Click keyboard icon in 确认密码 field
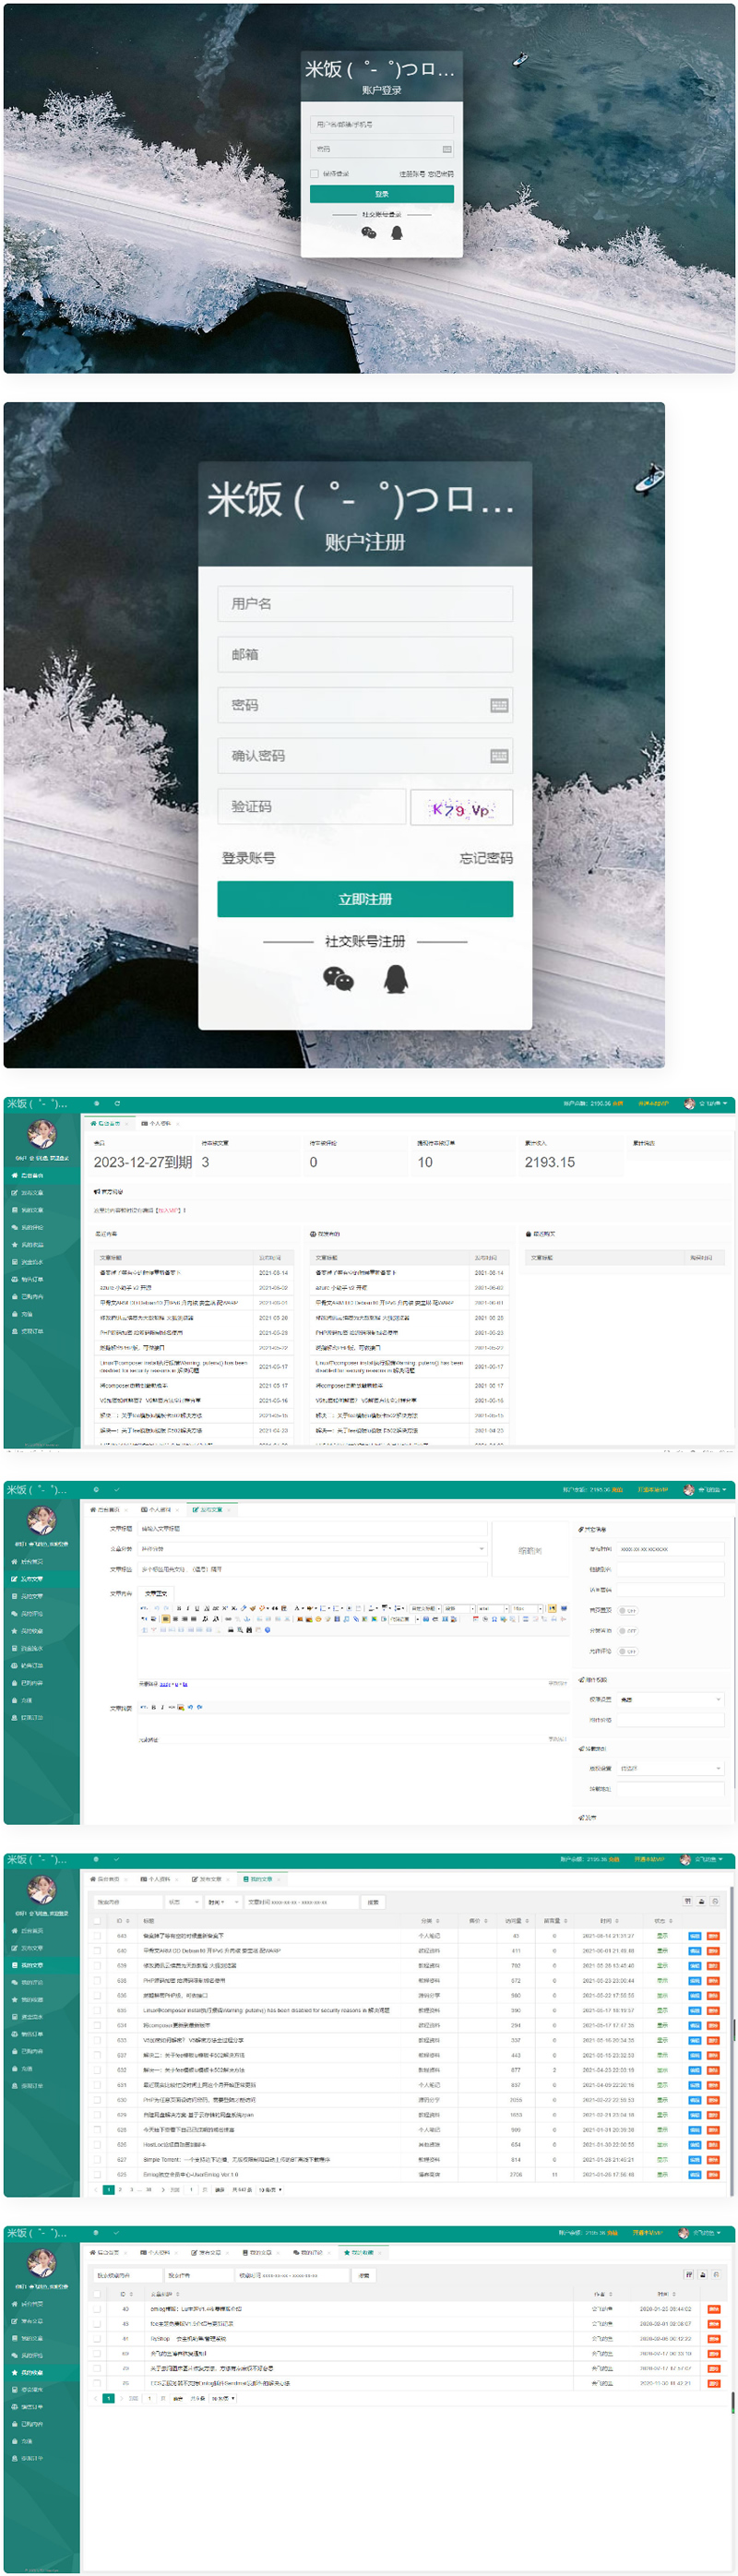The width and height of the screenshot is (738, 2576). tap(499, 756)
